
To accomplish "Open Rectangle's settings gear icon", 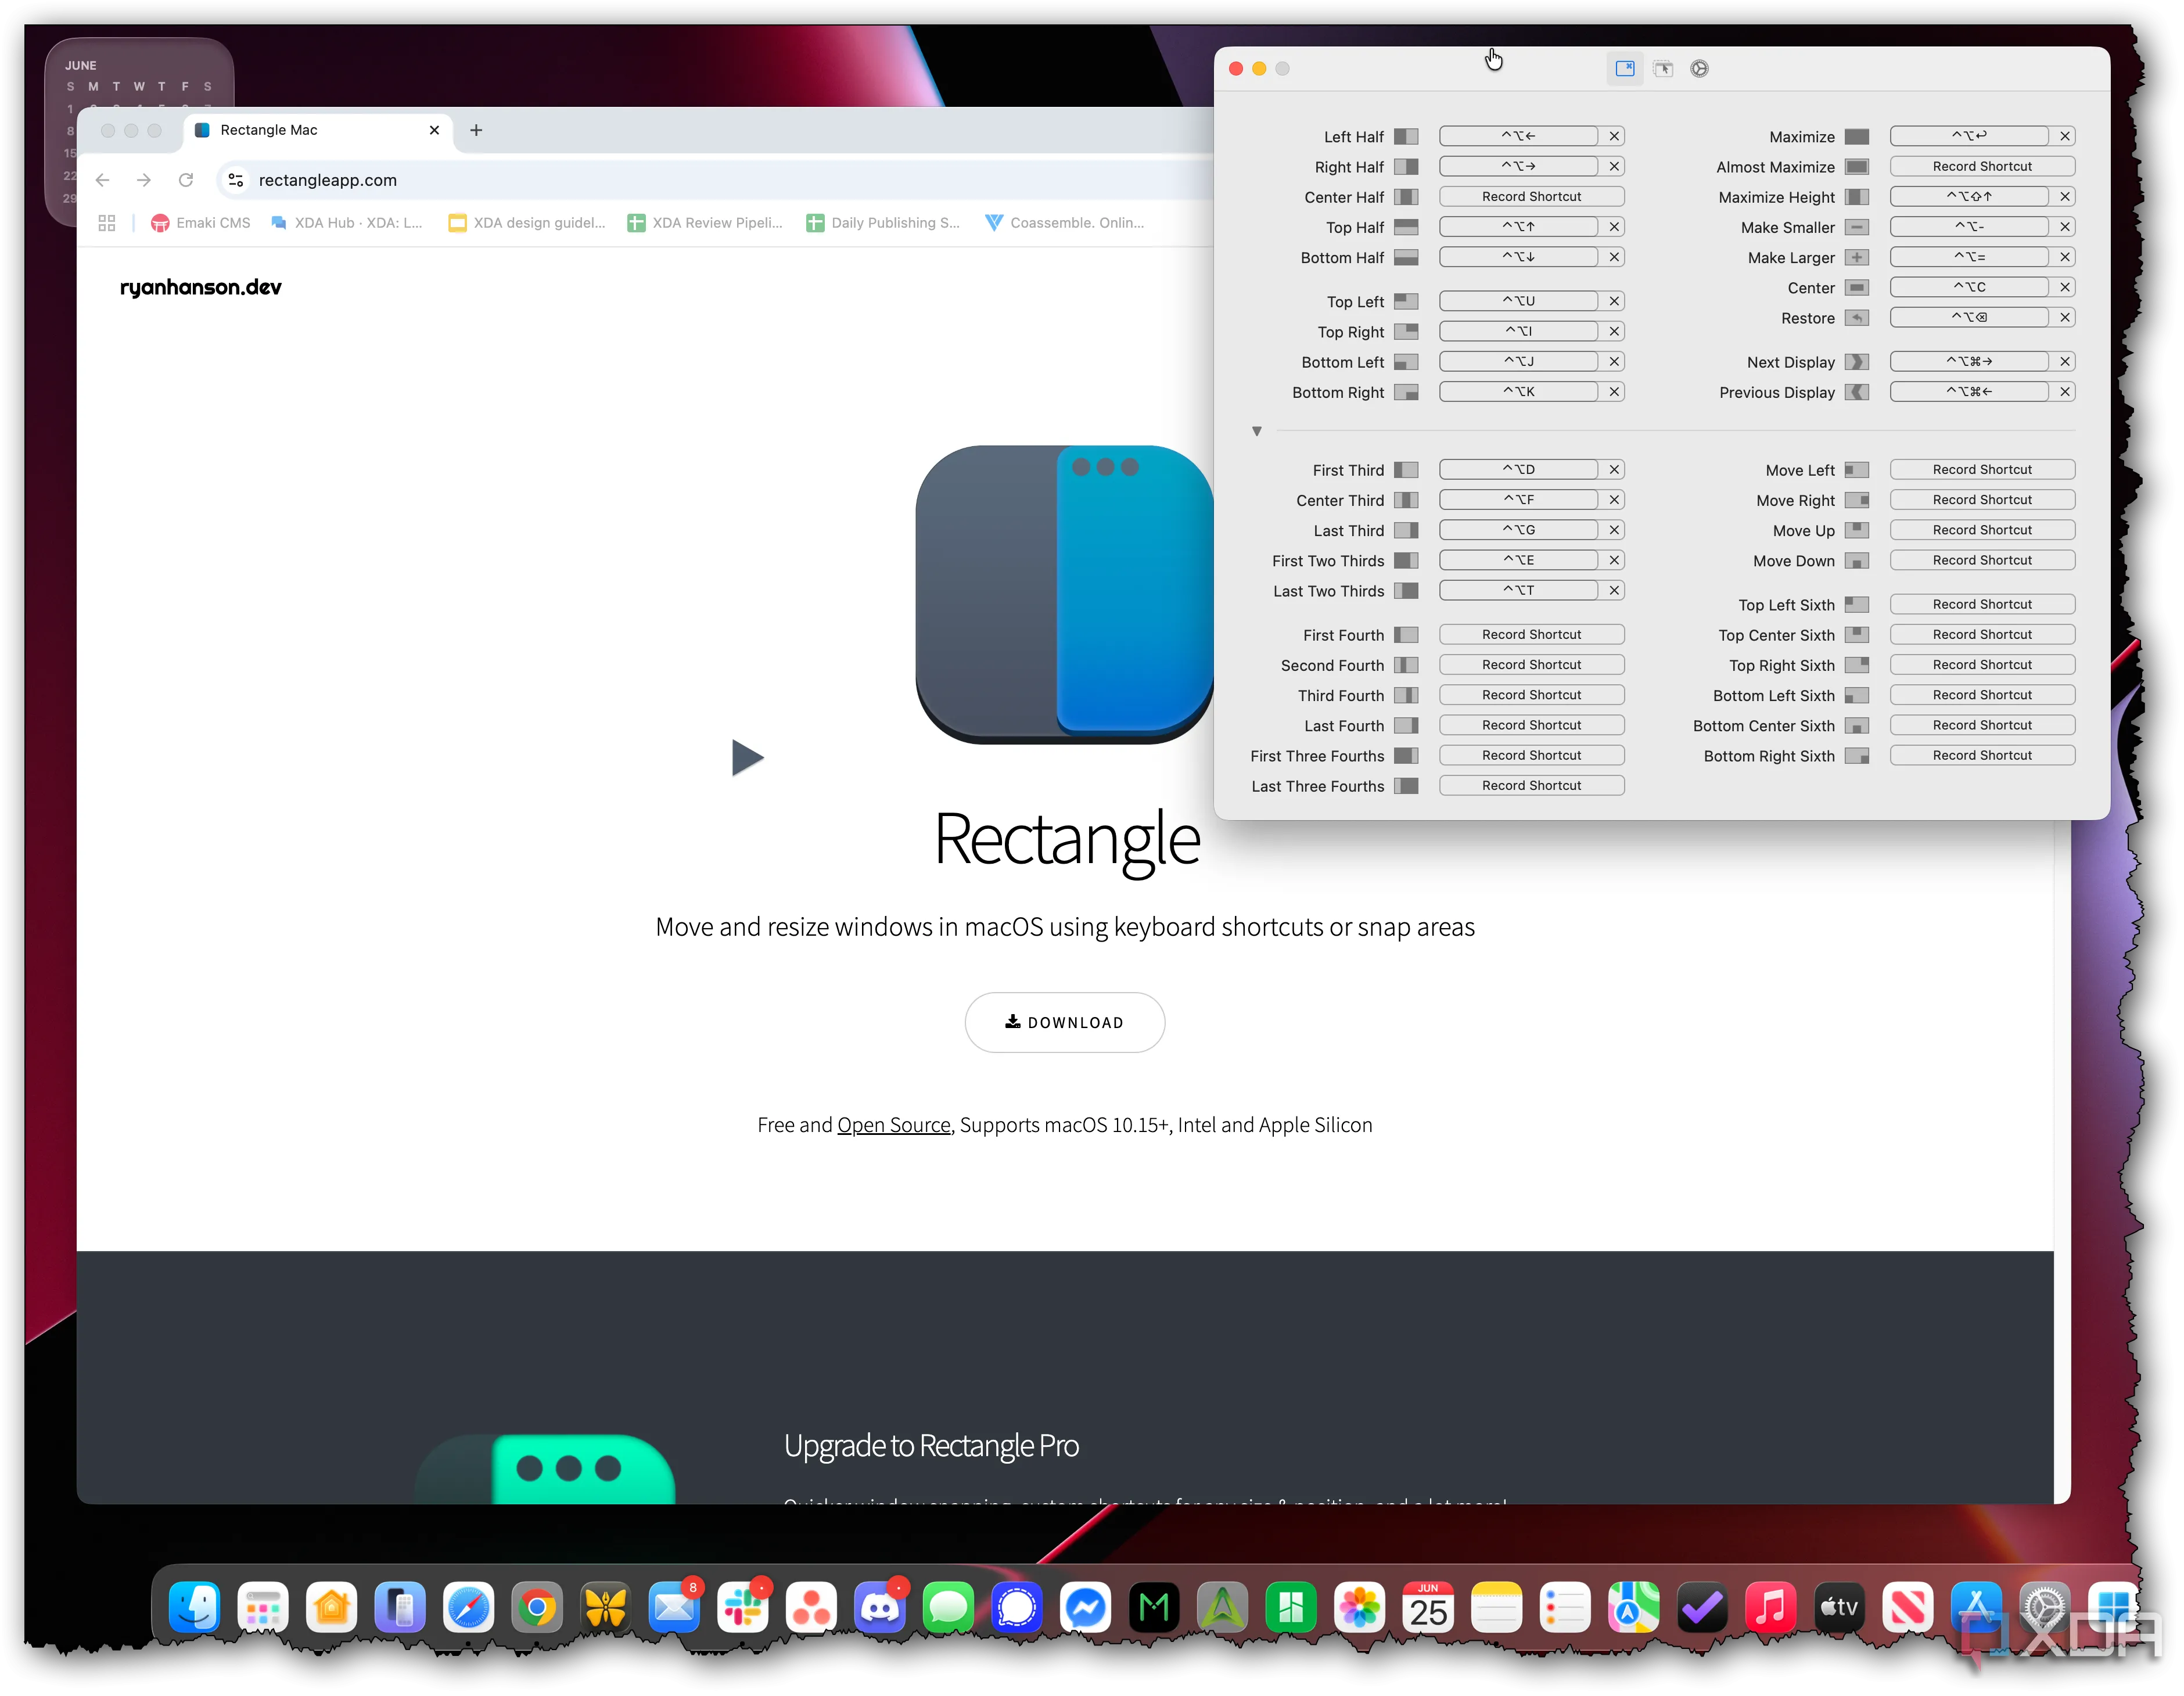I will [1699, 68].
